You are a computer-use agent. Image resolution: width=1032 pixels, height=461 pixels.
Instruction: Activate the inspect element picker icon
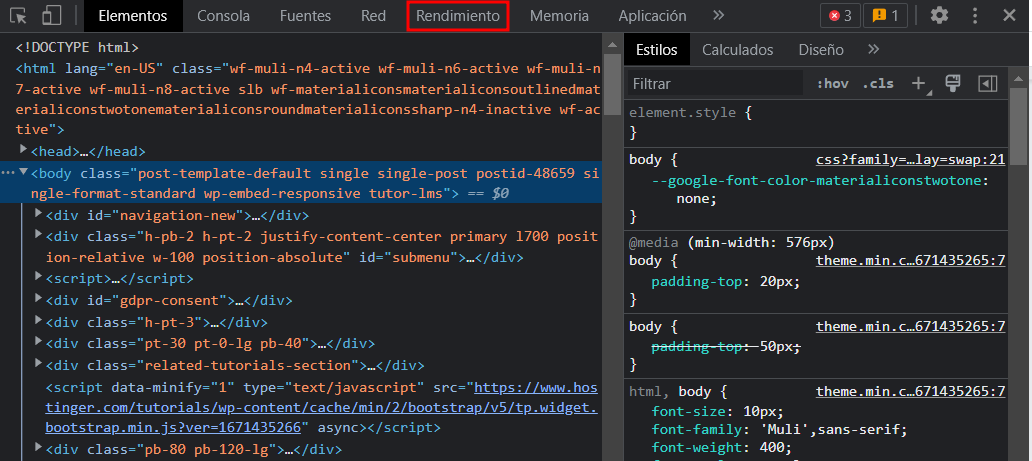[21, 16]
